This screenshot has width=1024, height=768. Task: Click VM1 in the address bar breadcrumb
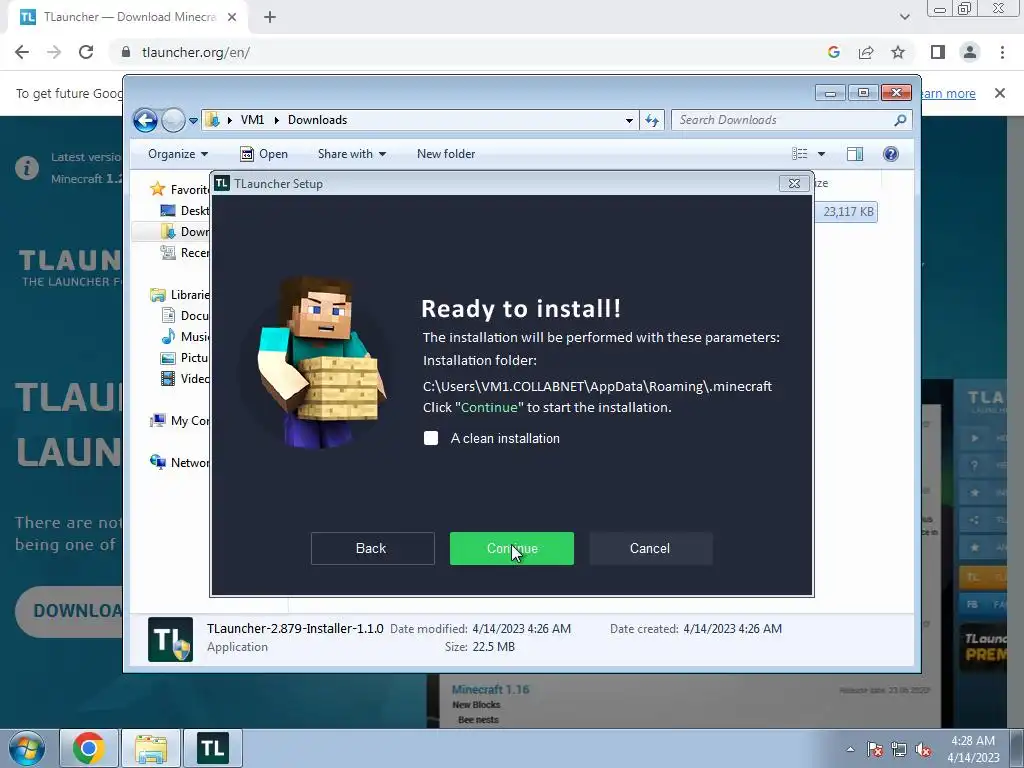tap(252, 120)
